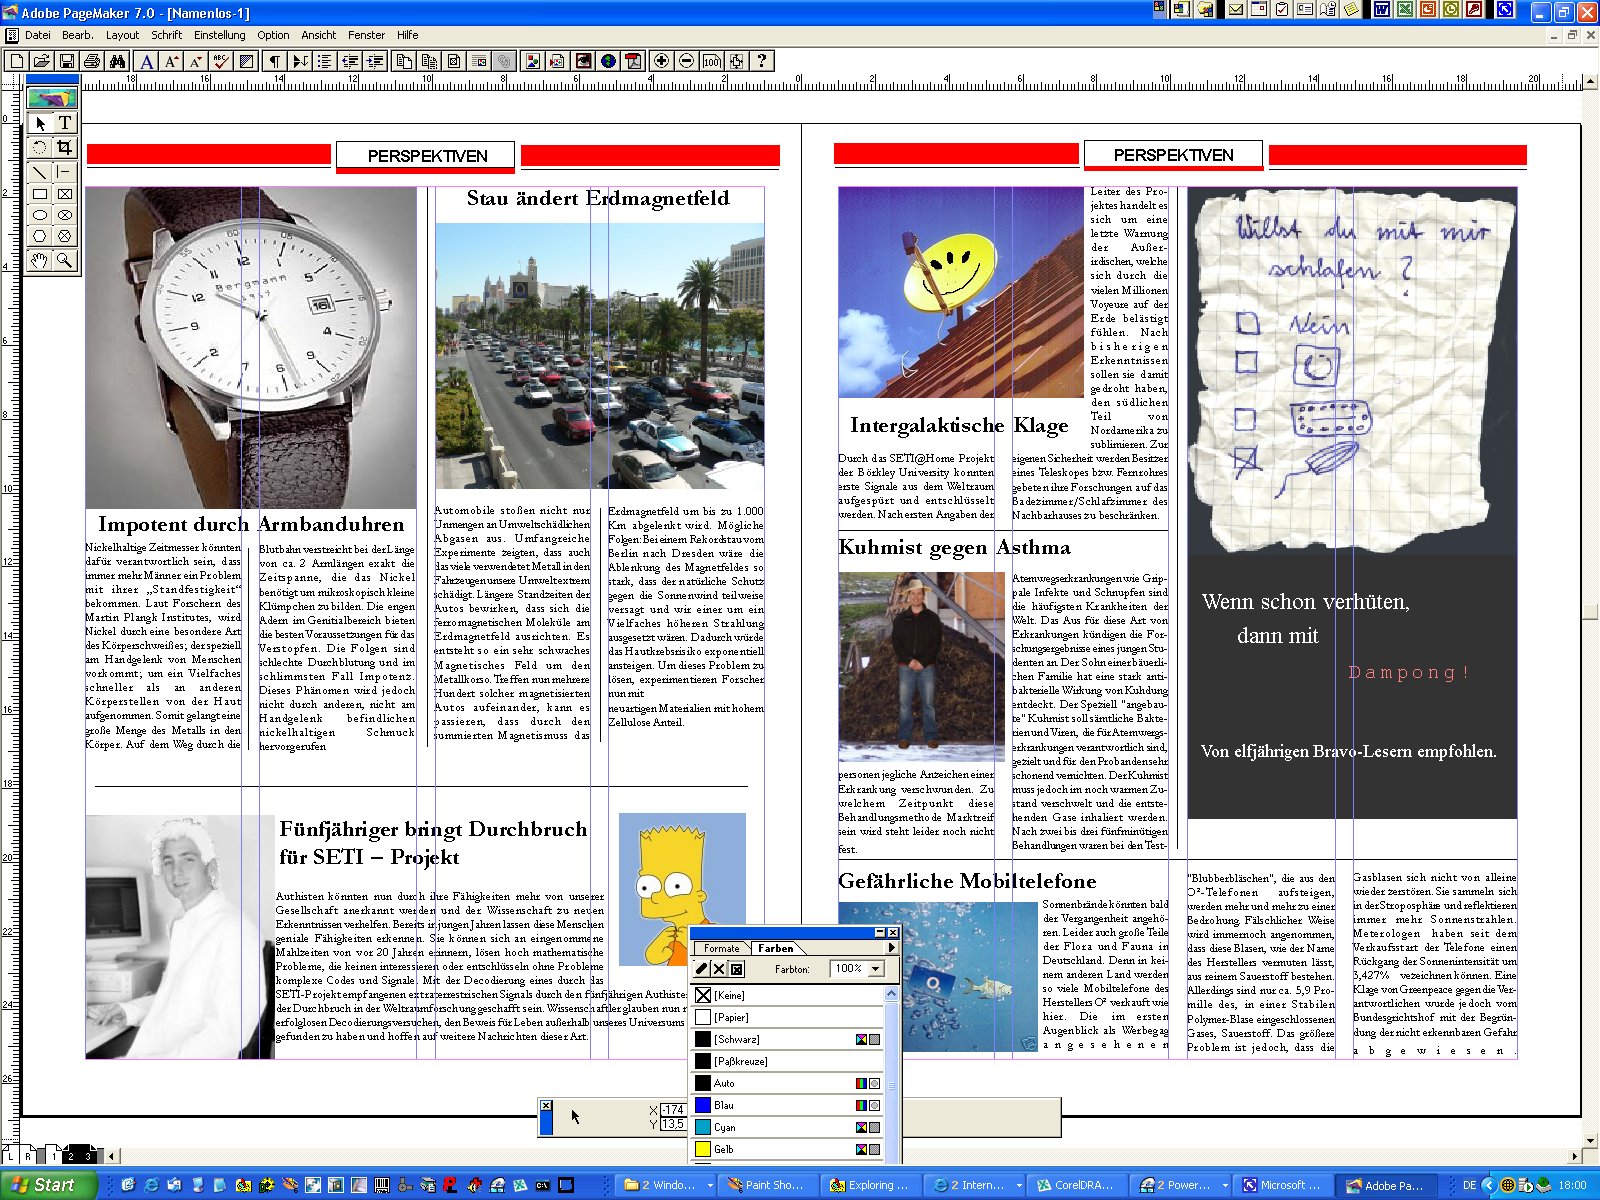Open the Einstellung menu

[220, 35]
